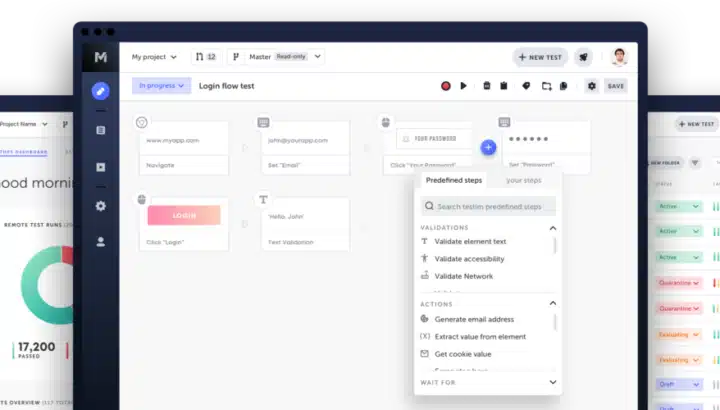Click mouse icon on Click "Login" step

142,199
